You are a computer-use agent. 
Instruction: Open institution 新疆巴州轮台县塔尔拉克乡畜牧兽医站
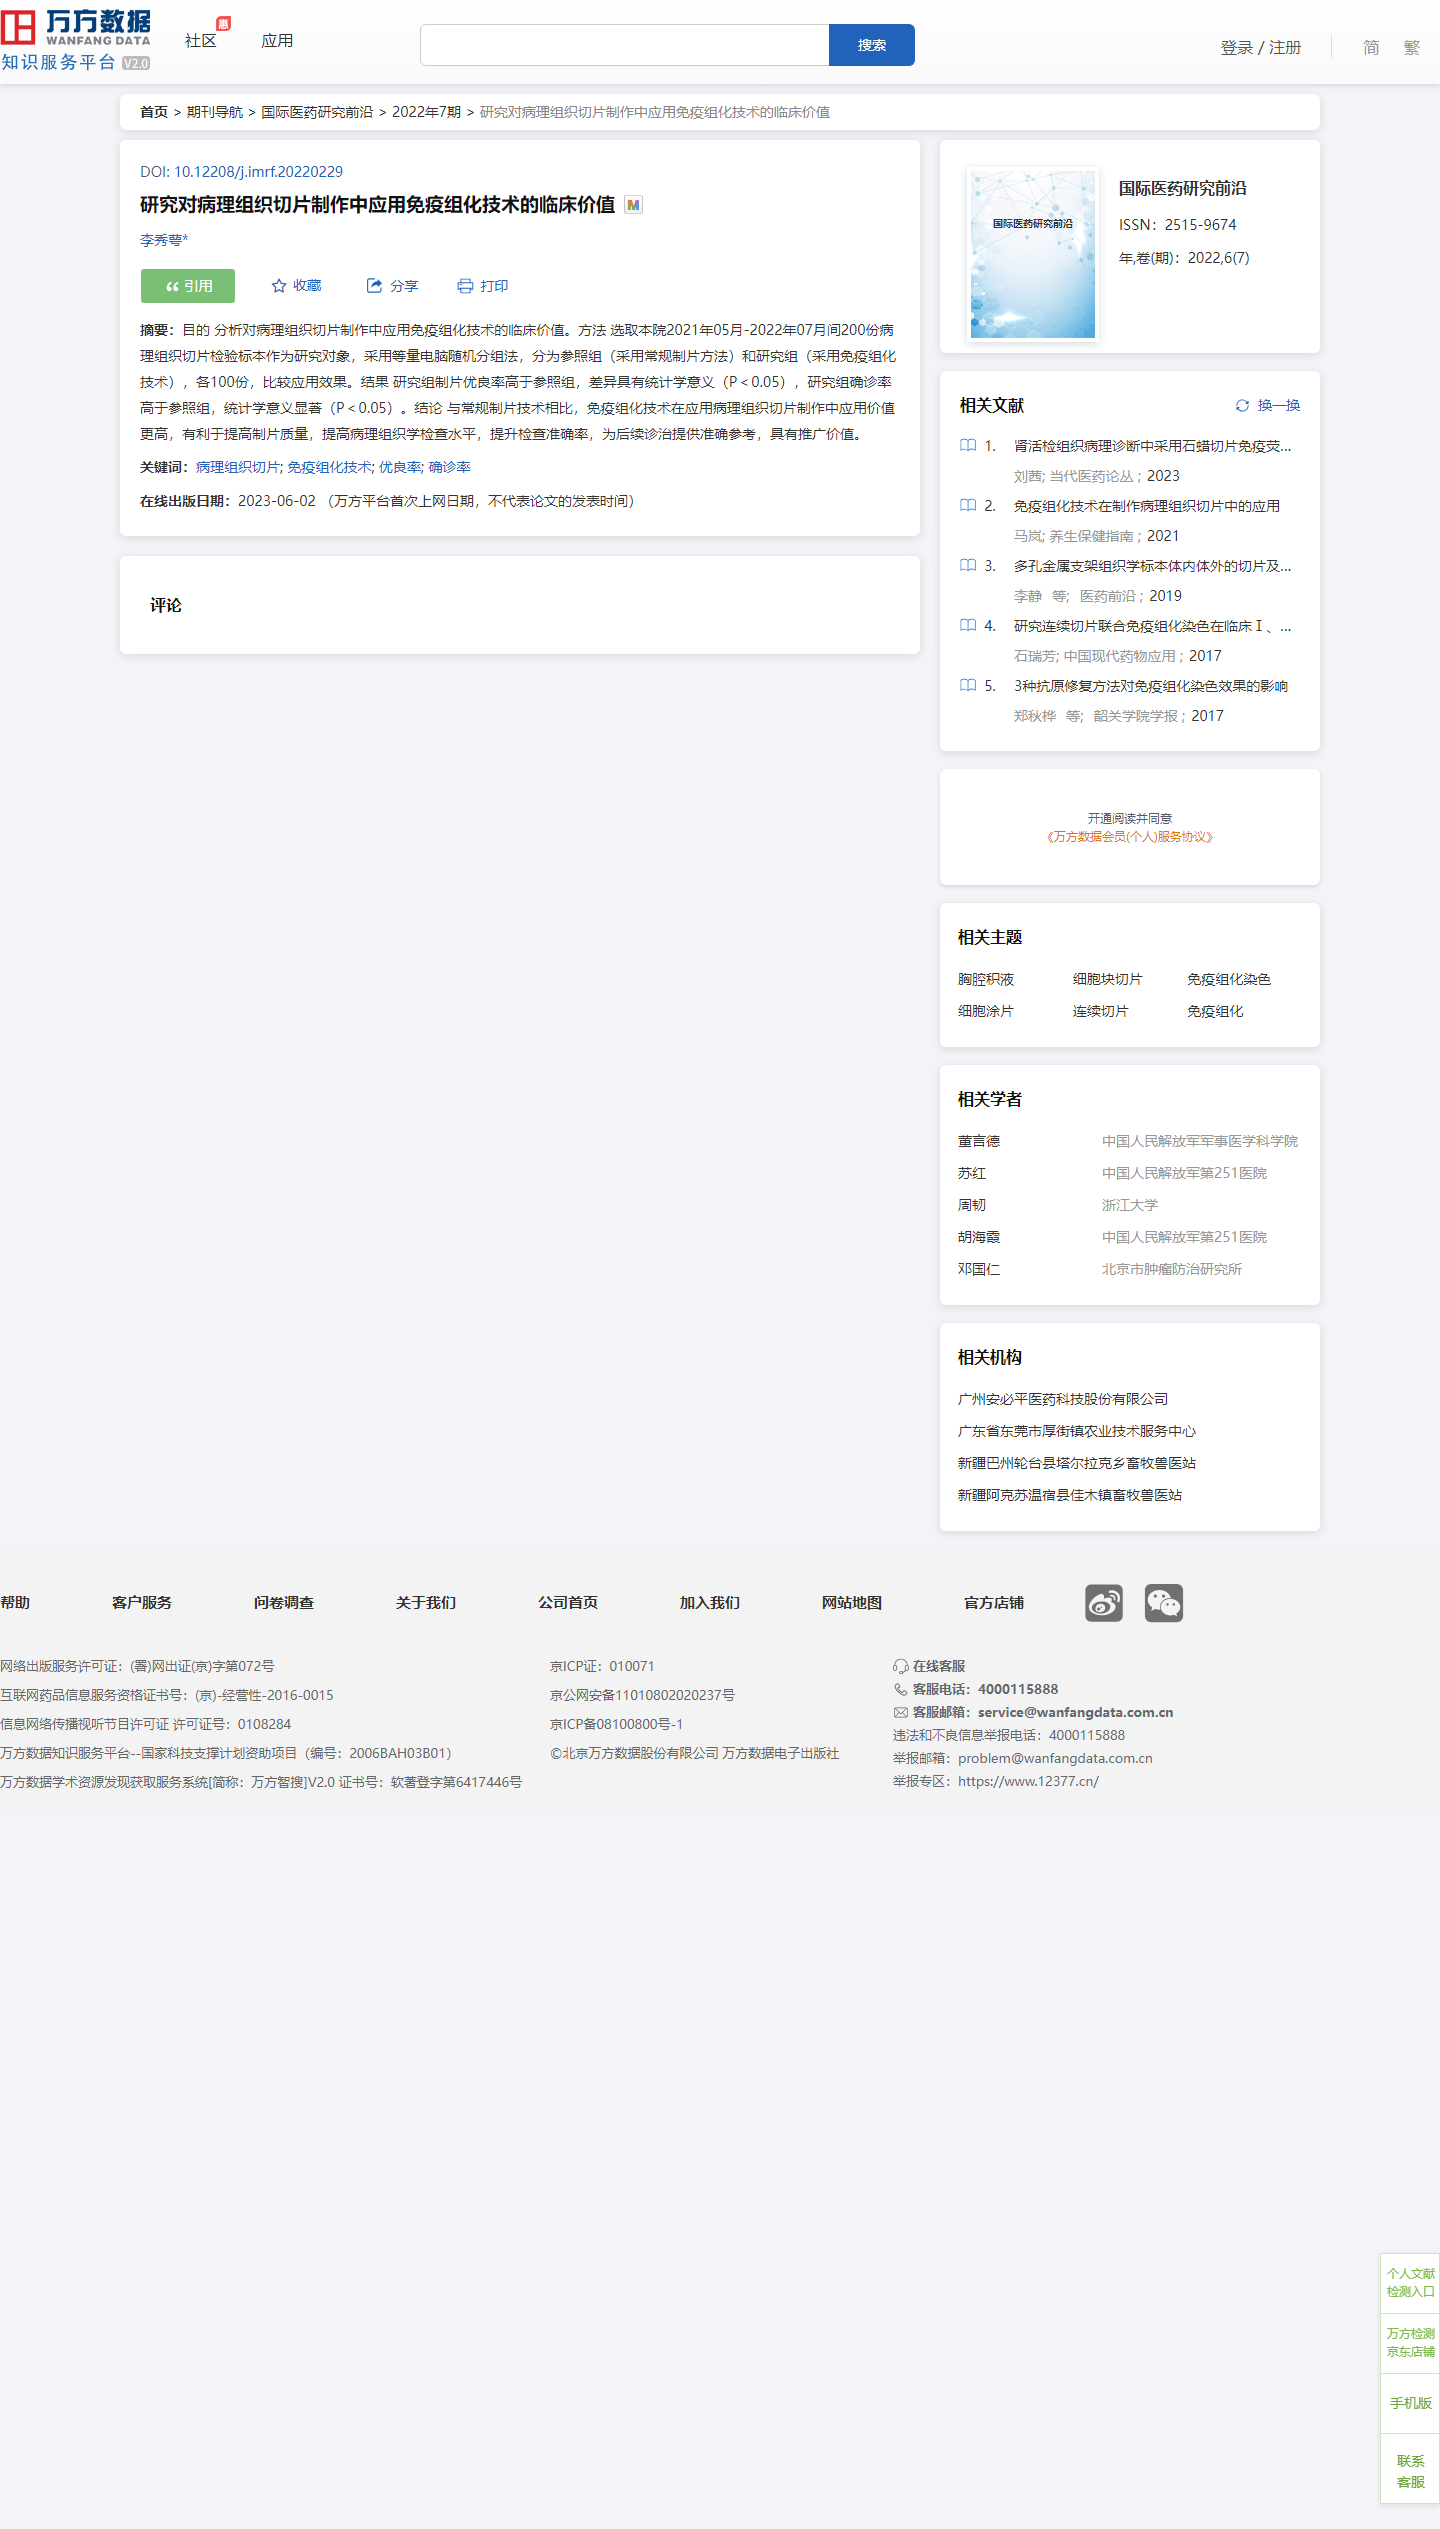[1077, 1464]
